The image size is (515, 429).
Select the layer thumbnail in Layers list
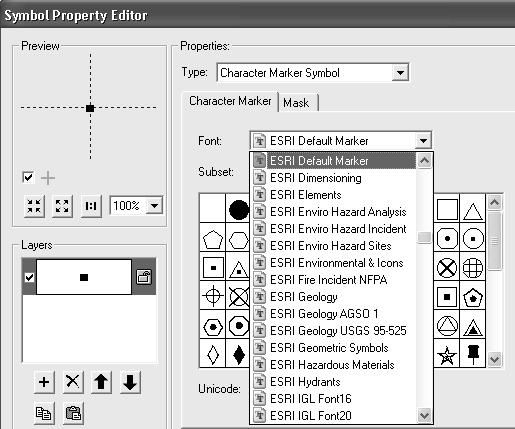[x=84, y=277]
